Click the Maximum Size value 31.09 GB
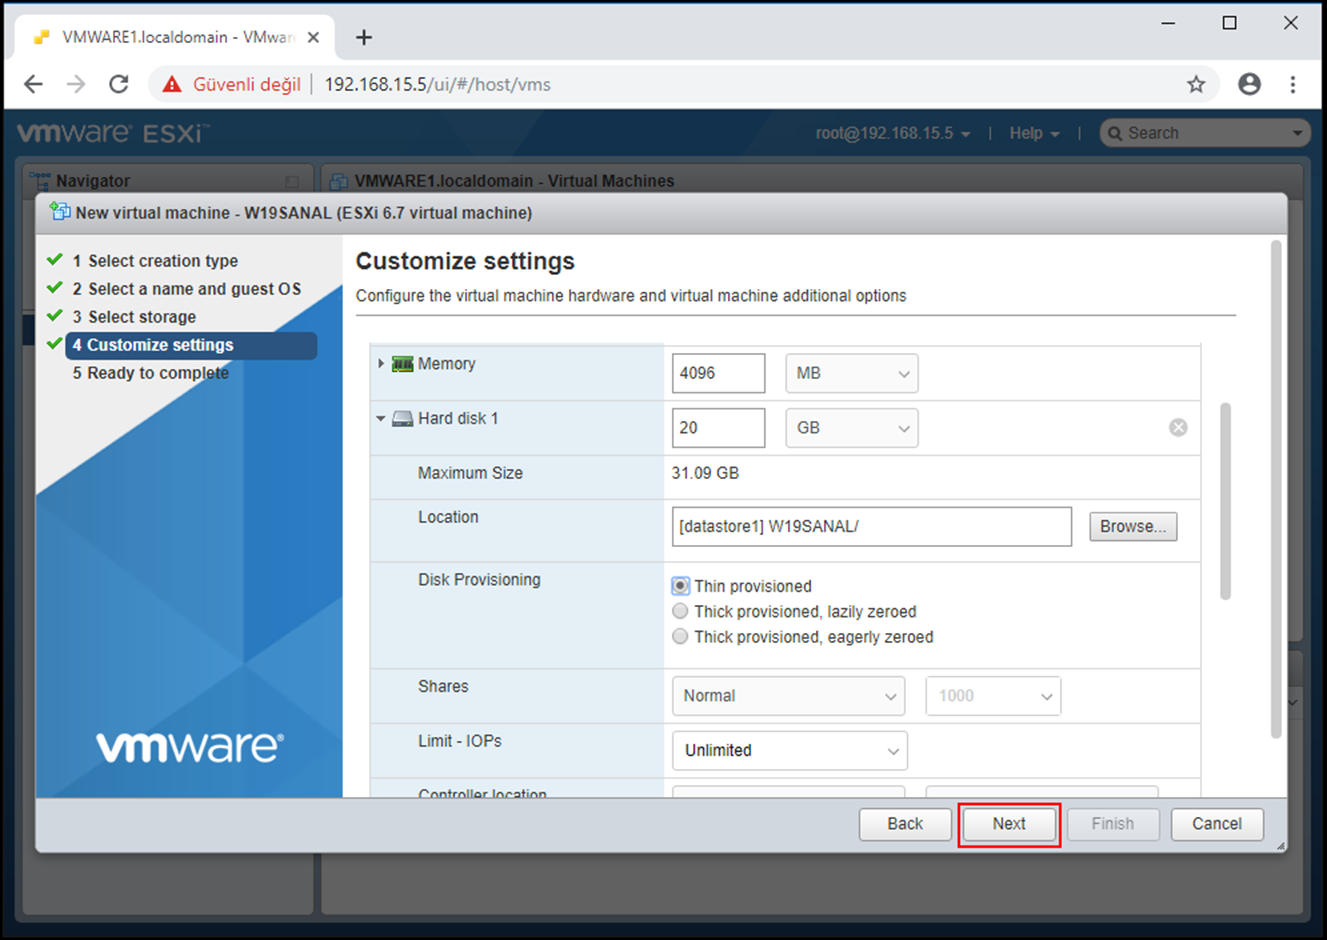 pos(705,473)
